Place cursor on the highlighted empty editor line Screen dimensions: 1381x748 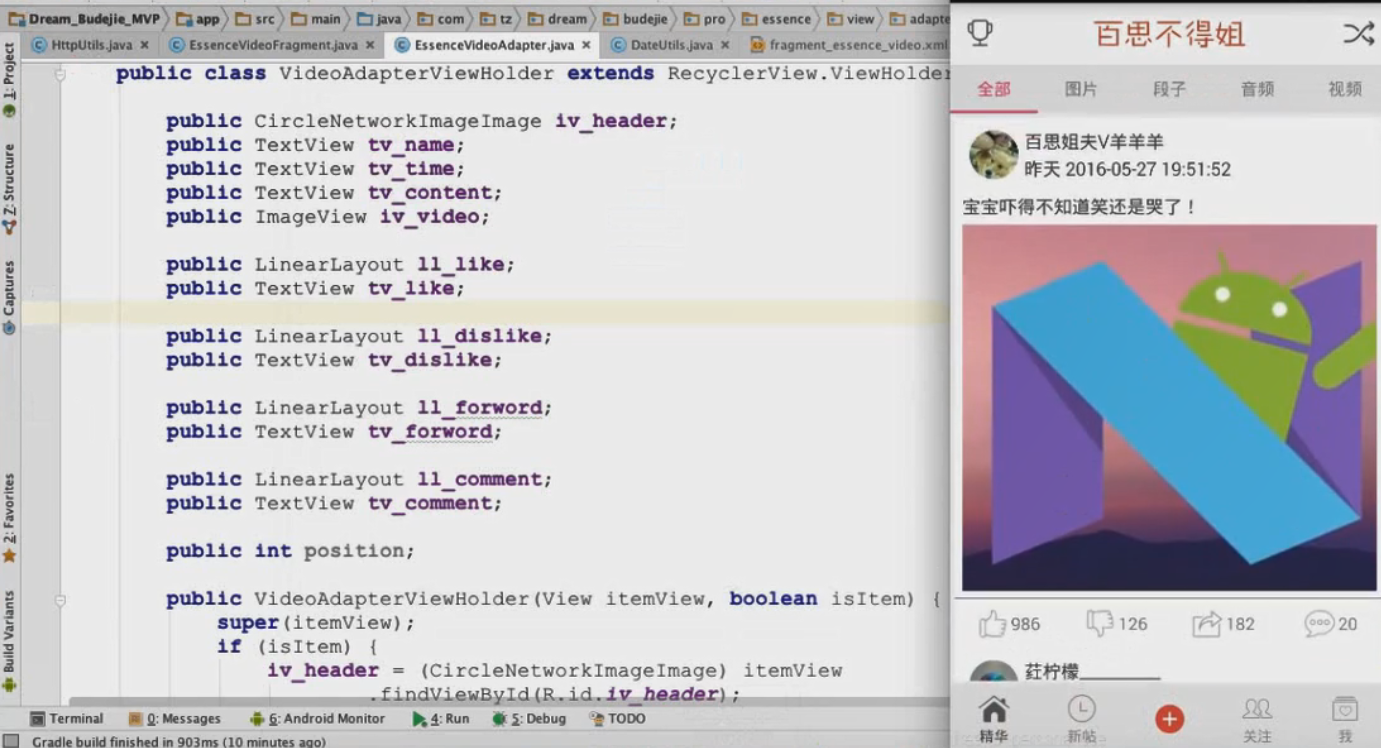tap(485, 313)
